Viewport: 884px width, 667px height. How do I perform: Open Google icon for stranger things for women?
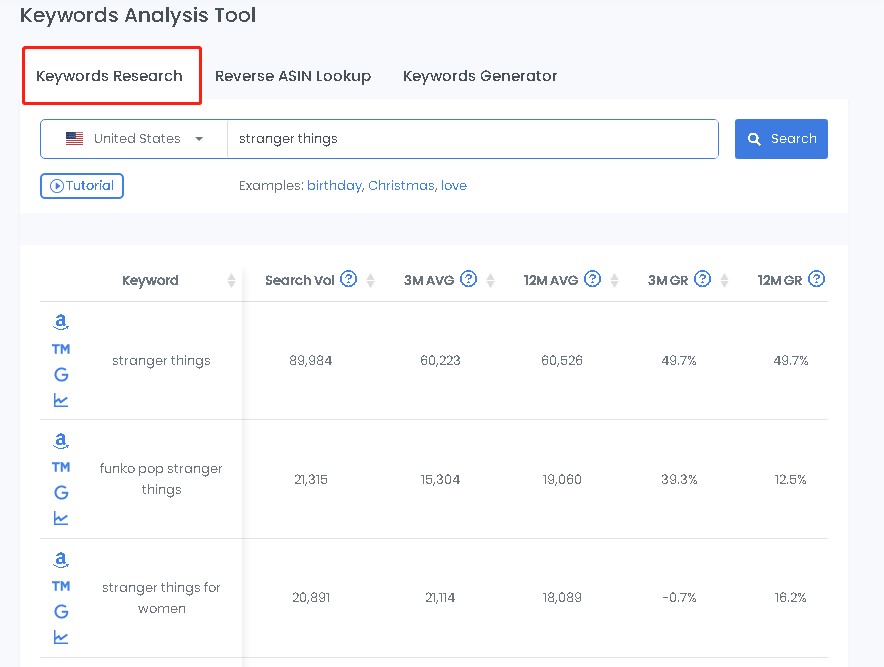tap(61, 612)
